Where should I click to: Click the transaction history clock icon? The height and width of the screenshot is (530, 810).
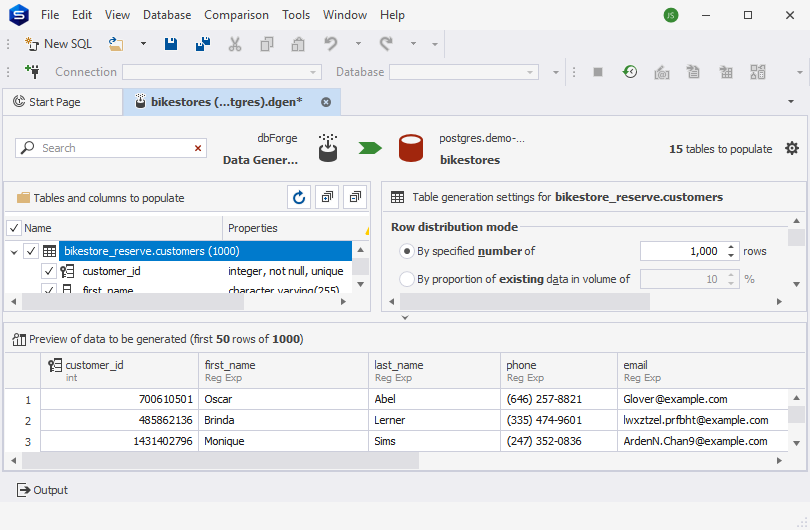[630, 72]
